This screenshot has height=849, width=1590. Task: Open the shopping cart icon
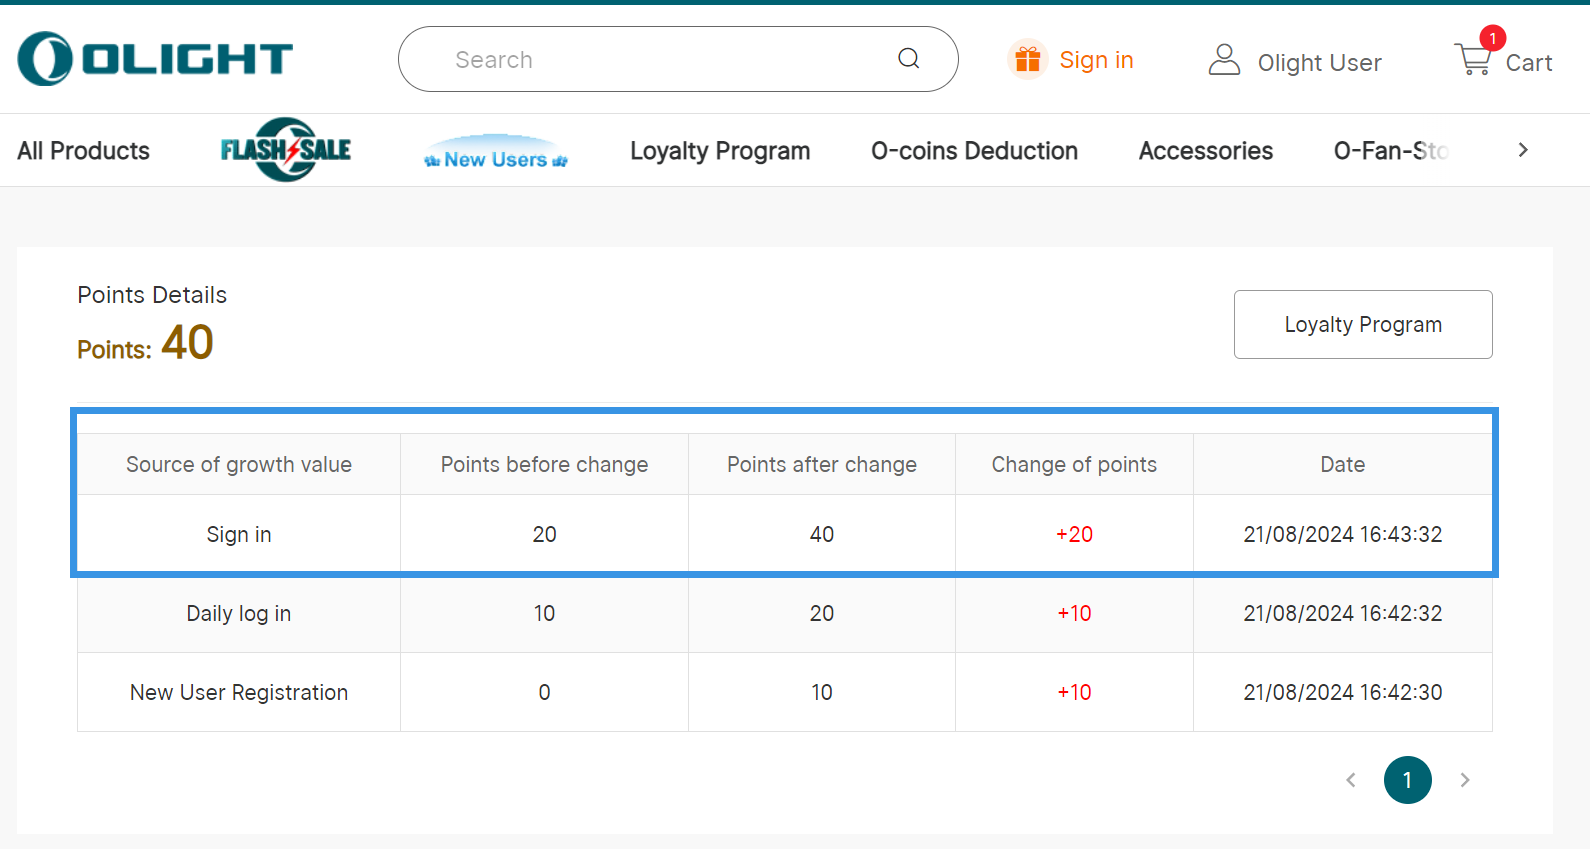click(1473, 61)
